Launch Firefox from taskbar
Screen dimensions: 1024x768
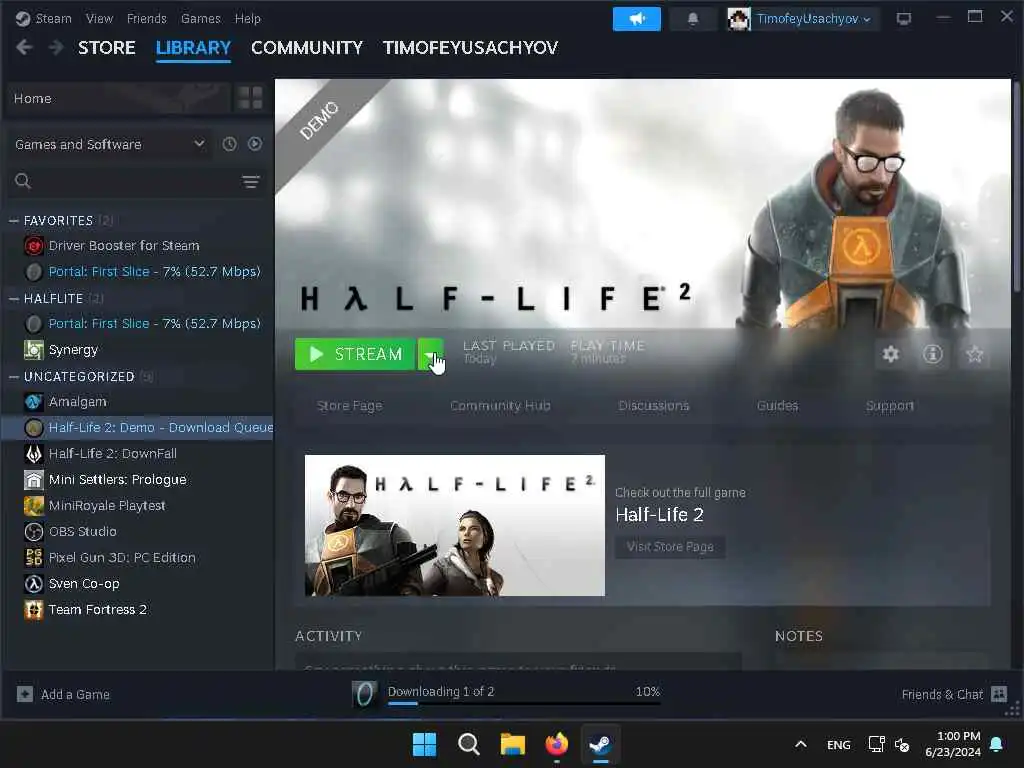click(556, 744)
